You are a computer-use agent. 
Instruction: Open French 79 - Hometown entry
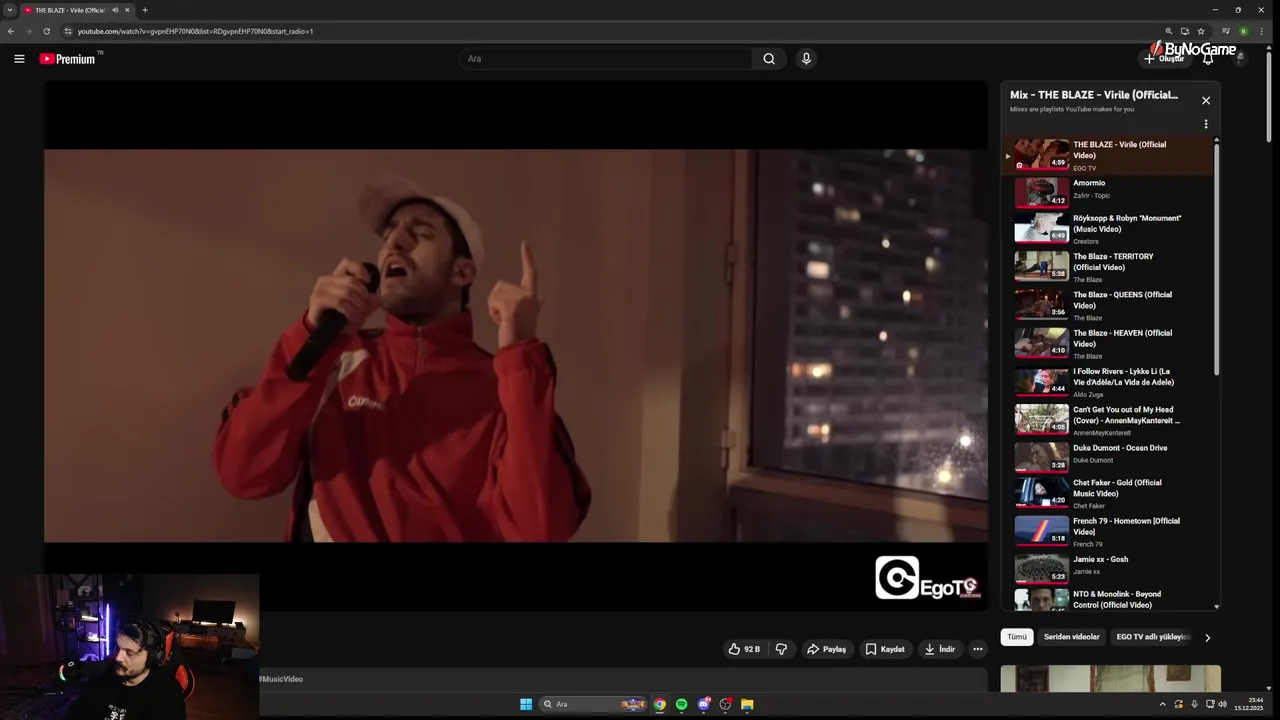pos(1108,531)
